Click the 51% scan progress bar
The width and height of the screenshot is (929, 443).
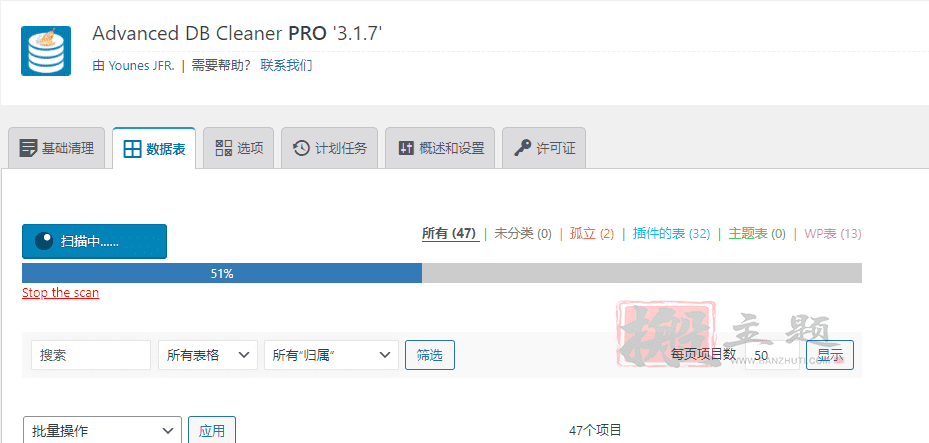pos(441,274)
